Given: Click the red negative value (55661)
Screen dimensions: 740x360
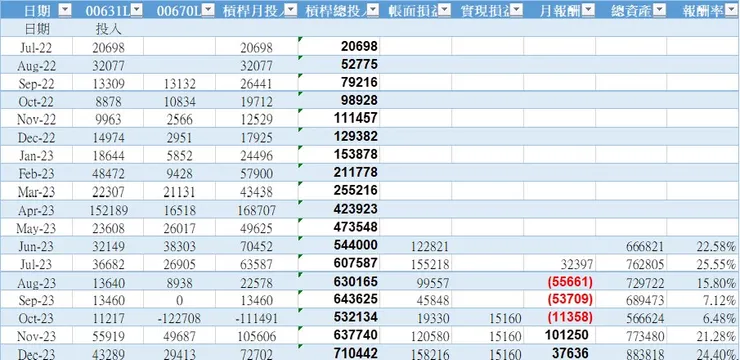Looking at the screenshot, I should point(560,282).
